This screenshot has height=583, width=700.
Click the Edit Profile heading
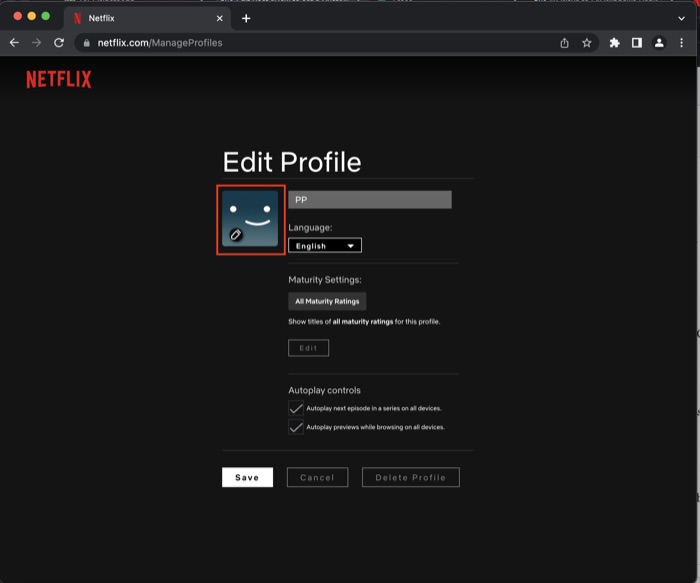292,162
